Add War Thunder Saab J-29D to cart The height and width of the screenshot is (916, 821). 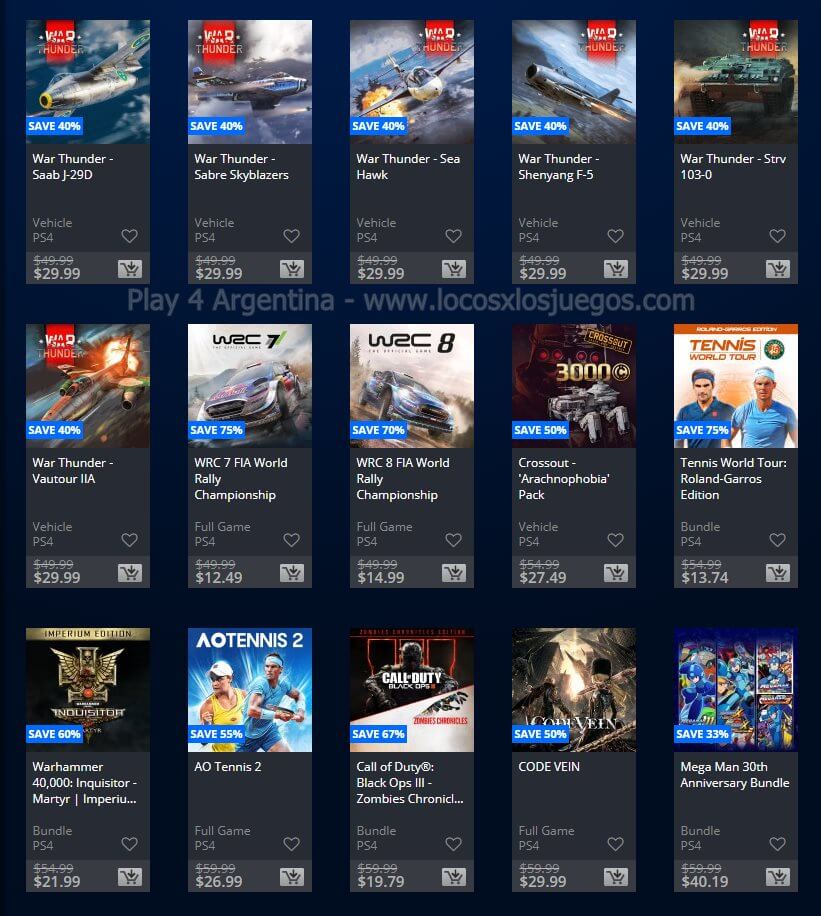pos(130,269)
